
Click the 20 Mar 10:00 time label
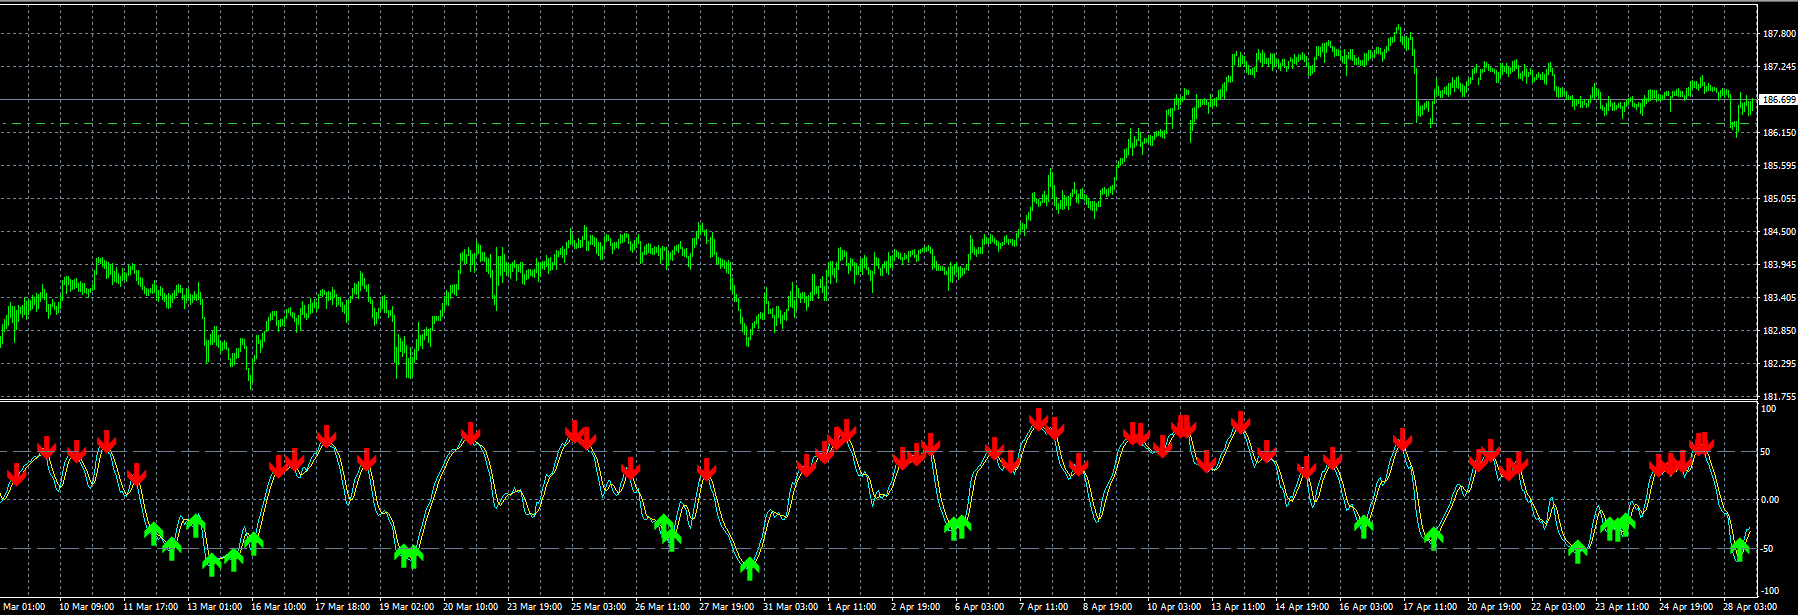(x=471, y=607)
